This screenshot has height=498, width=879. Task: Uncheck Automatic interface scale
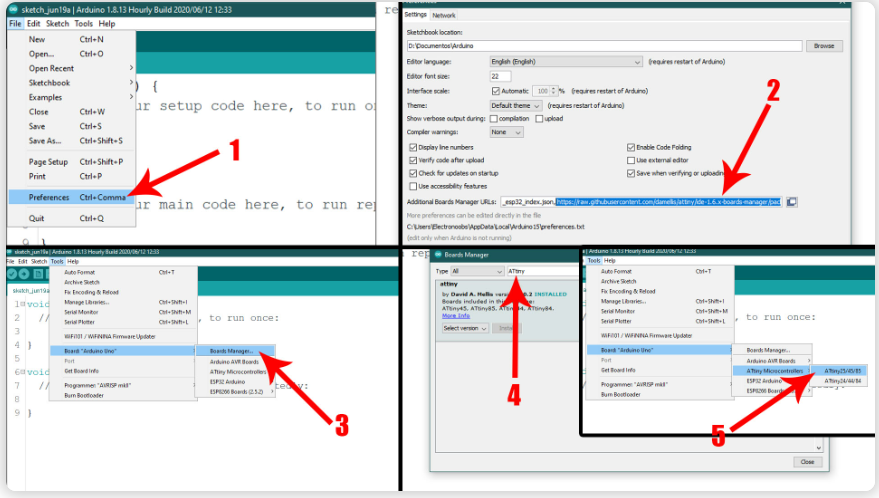(496, 91)
